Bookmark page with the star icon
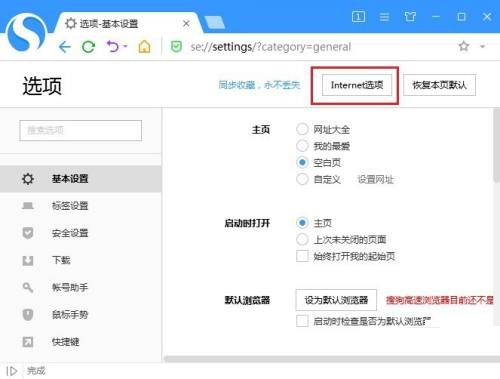 464,46
